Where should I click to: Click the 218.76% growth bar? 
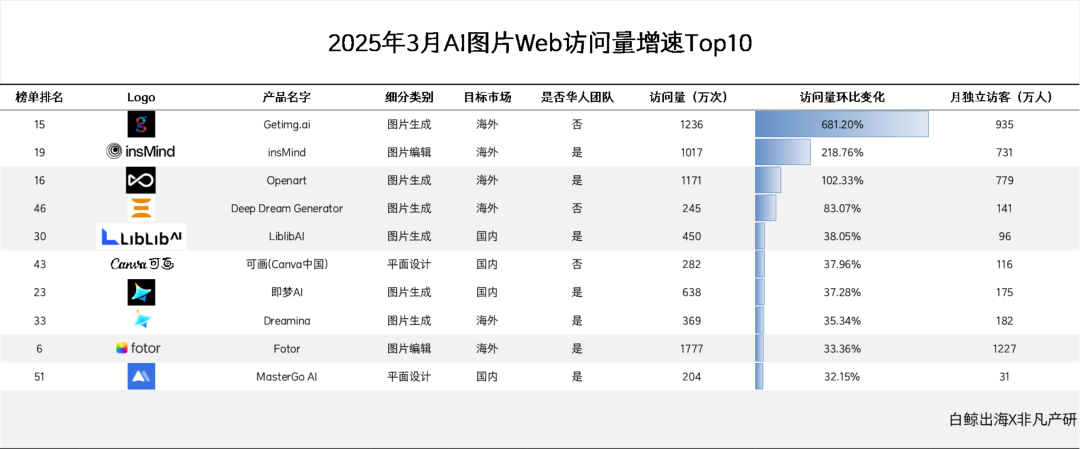pyautogui.click(x=782, y=152)
